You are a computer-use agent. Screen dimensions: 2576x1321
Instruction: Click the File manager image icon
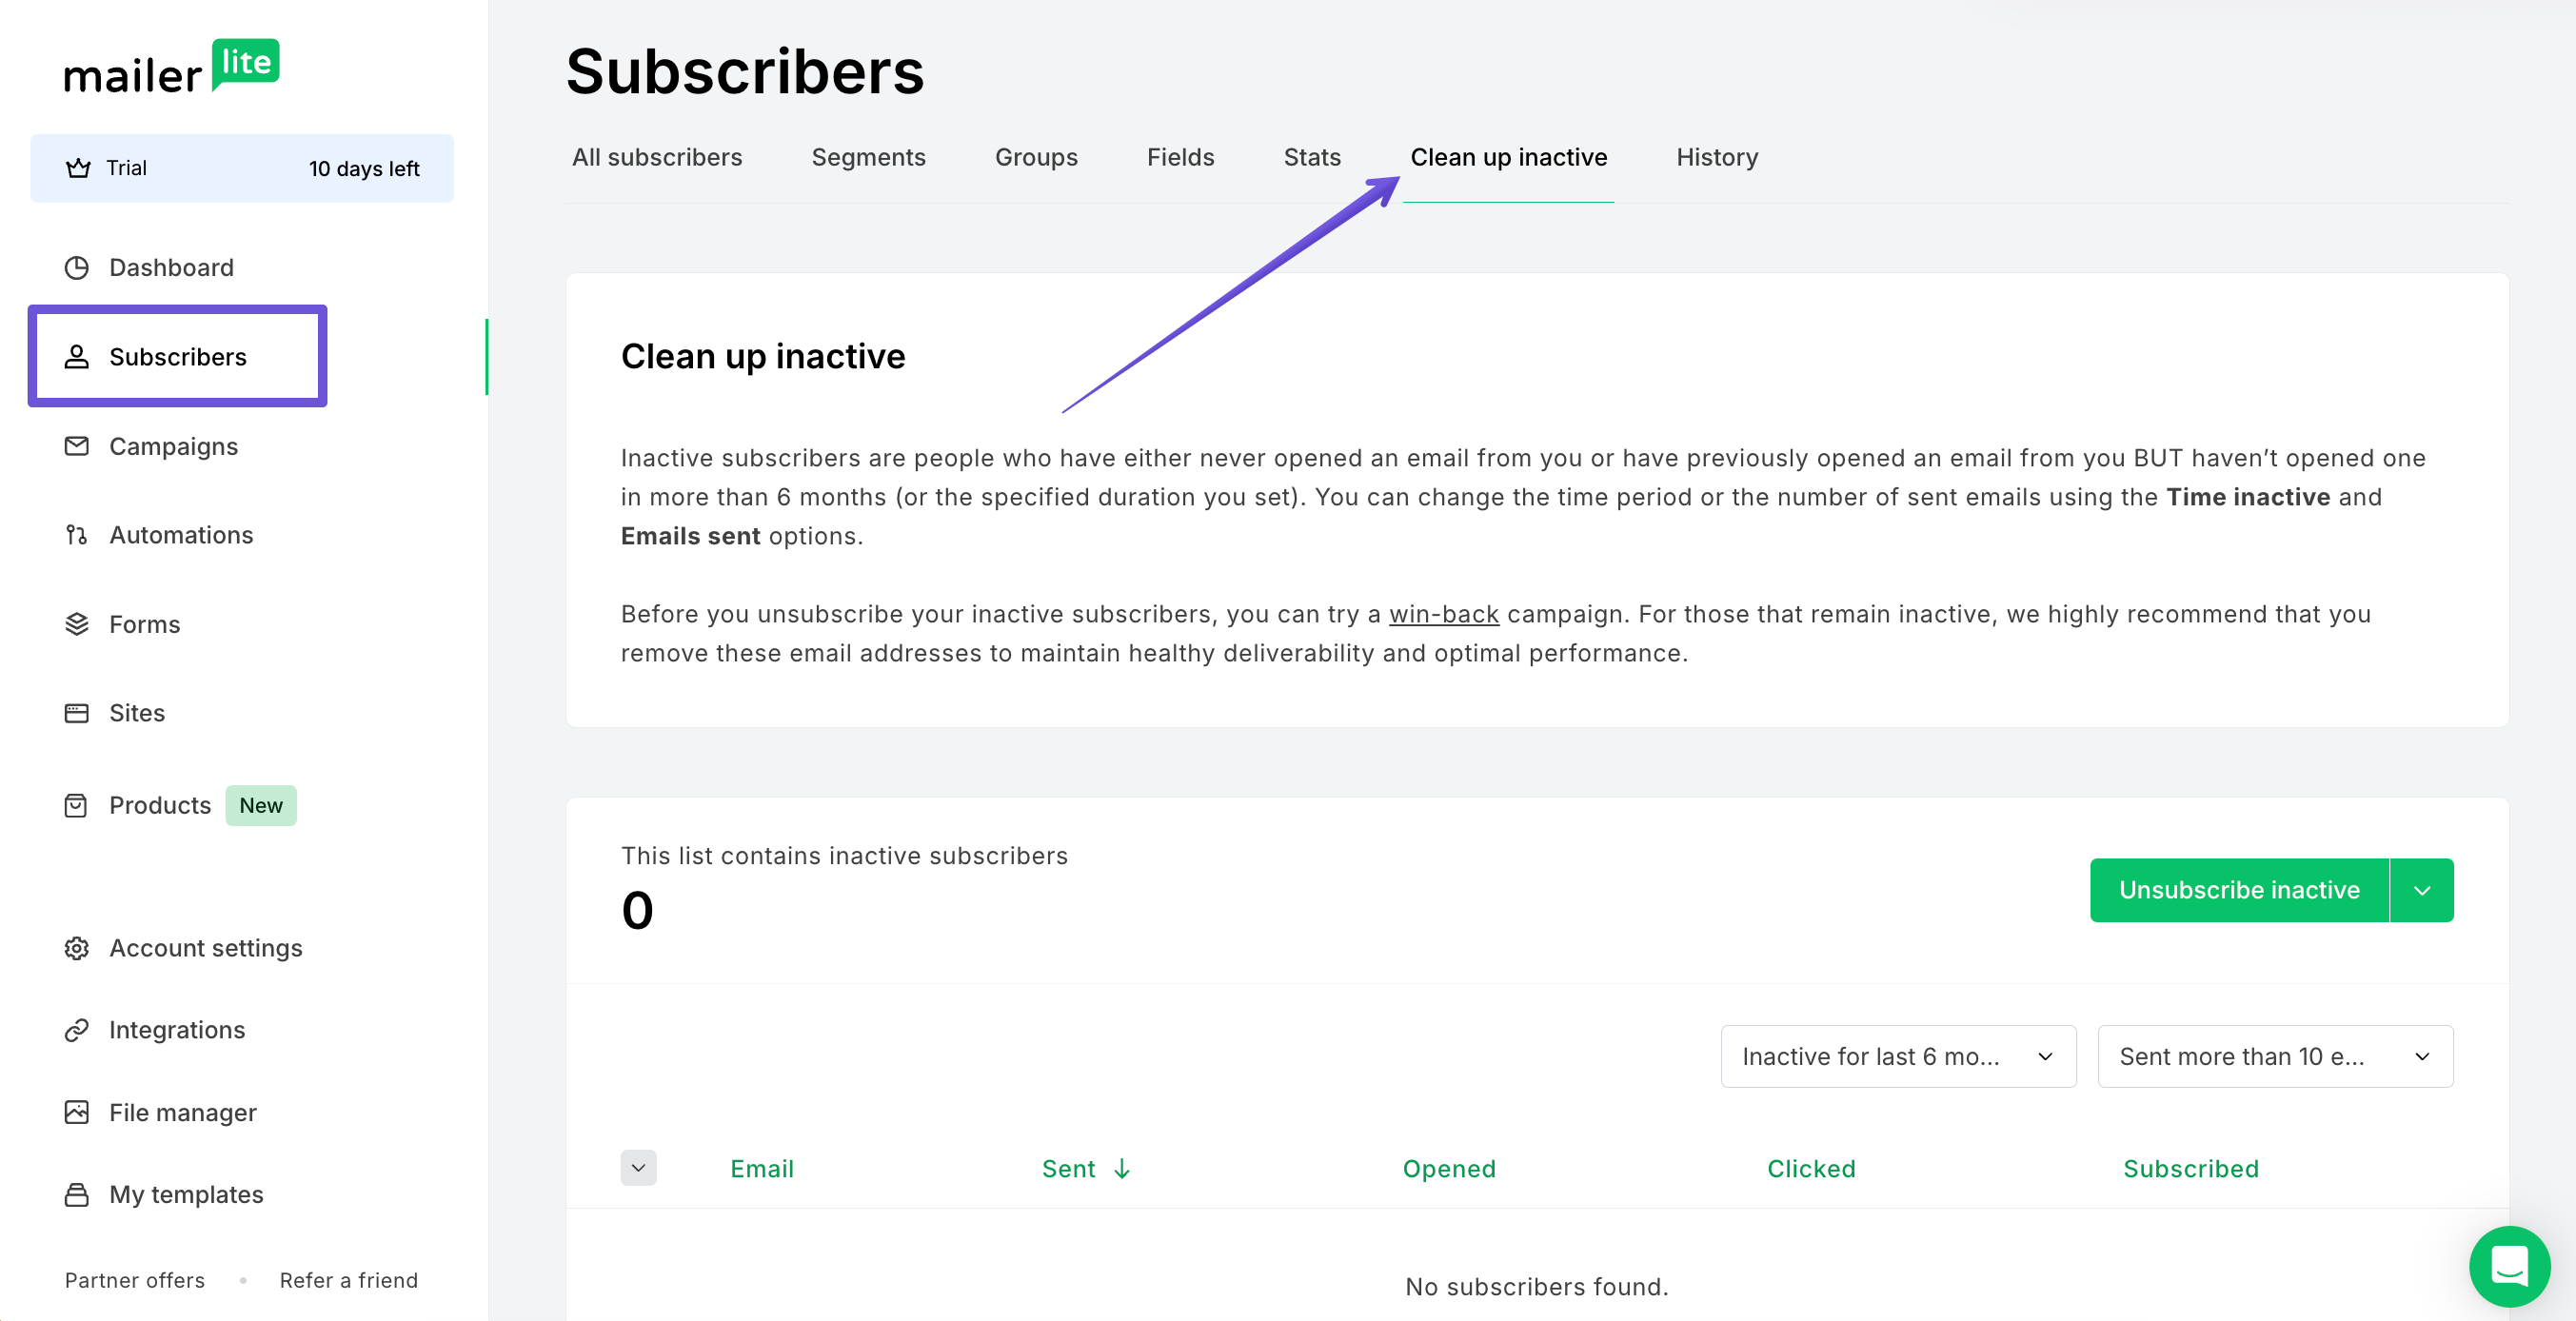pos(77,1112)
